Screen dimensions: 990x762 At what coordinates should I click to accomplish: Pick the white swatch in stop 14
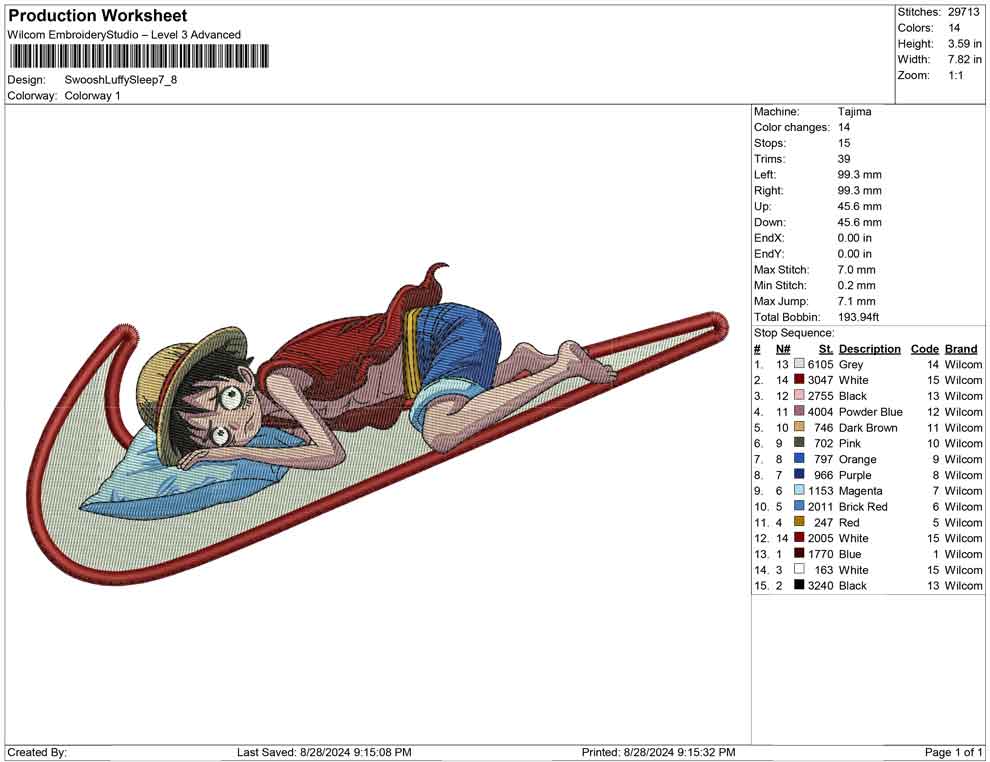[x=799, y=569]
